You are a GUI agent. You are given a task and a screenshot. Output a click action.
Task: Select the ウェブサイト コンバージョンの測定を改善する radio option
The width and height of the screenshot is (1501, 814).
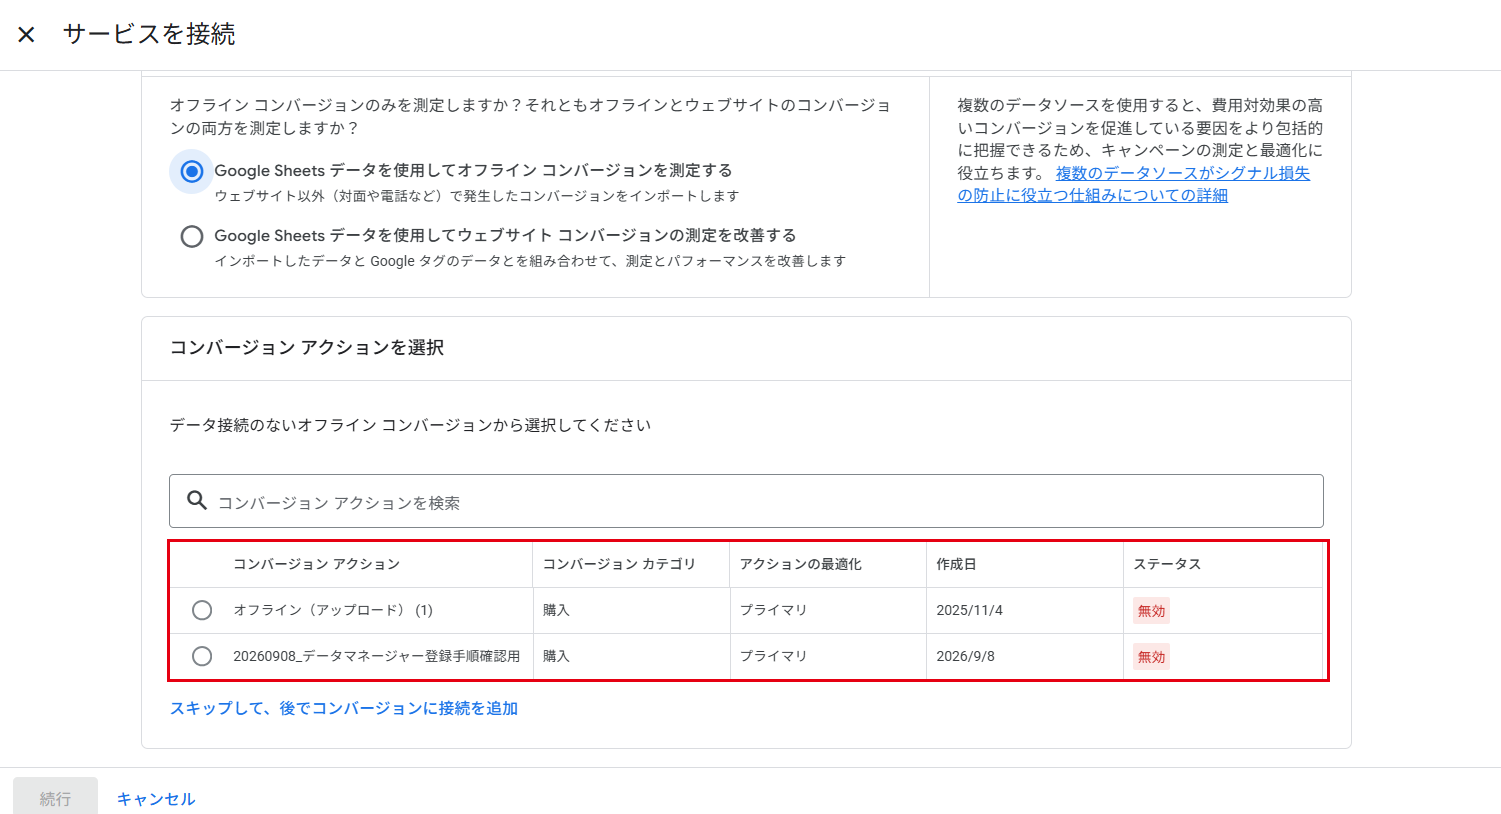[x=191, y=236]
